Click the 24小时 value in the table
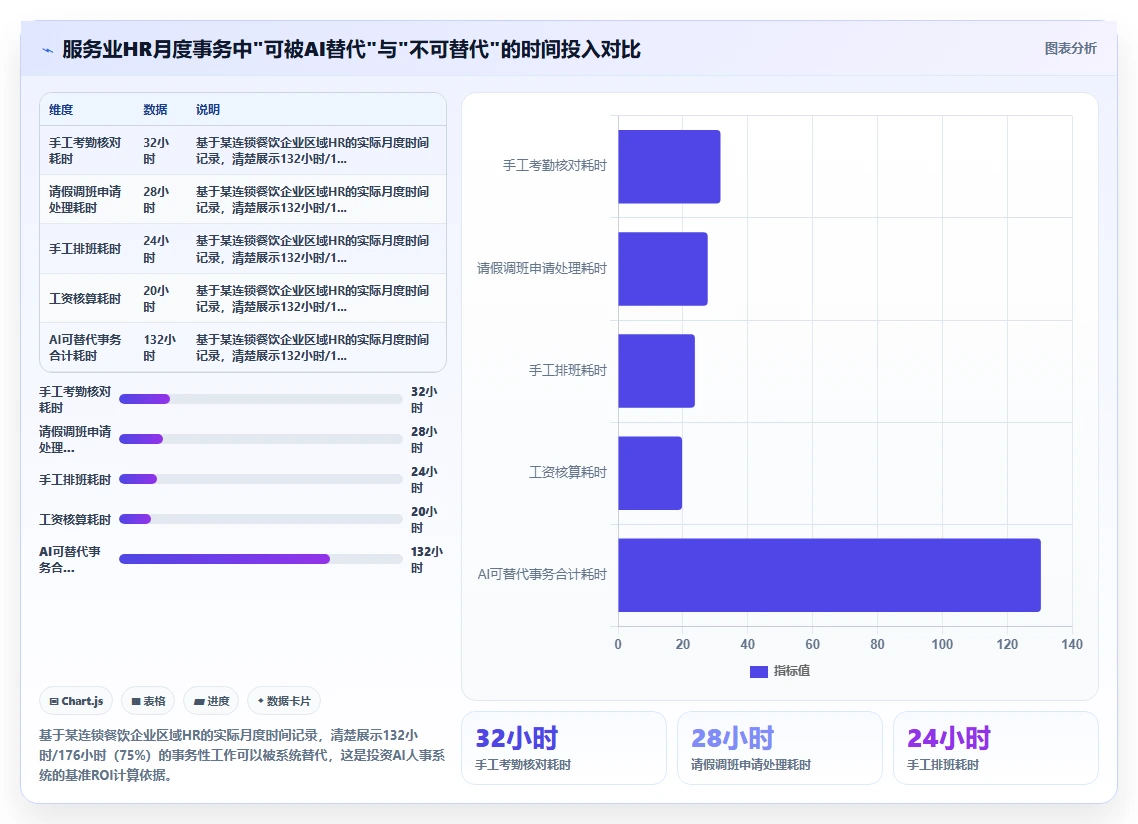Screen dimensions: 1138x824 [x=156, y=249]
